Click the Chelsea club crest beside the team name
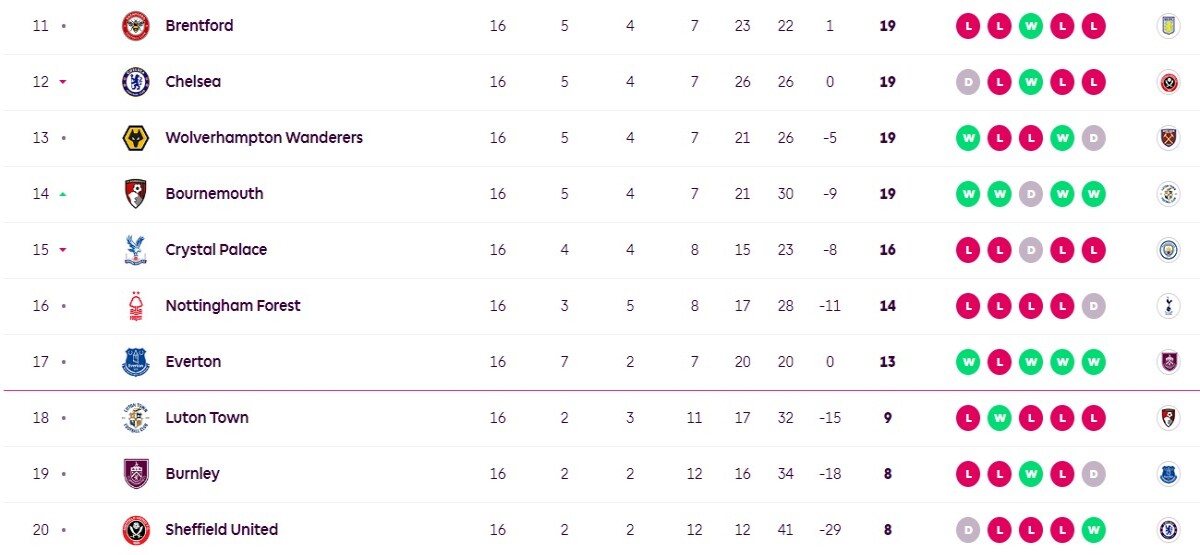Viewport: 1200px width, 555px height. click(135, 82)
